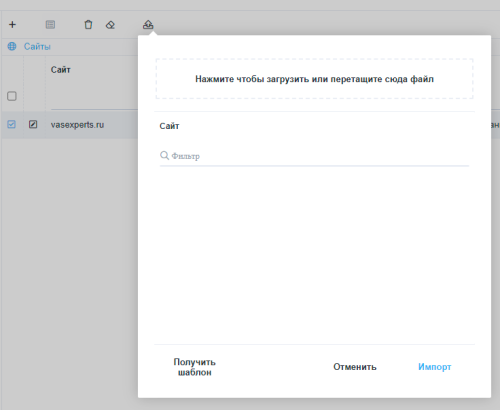Sort by Сайт header in background table

[x=61, y=70]
